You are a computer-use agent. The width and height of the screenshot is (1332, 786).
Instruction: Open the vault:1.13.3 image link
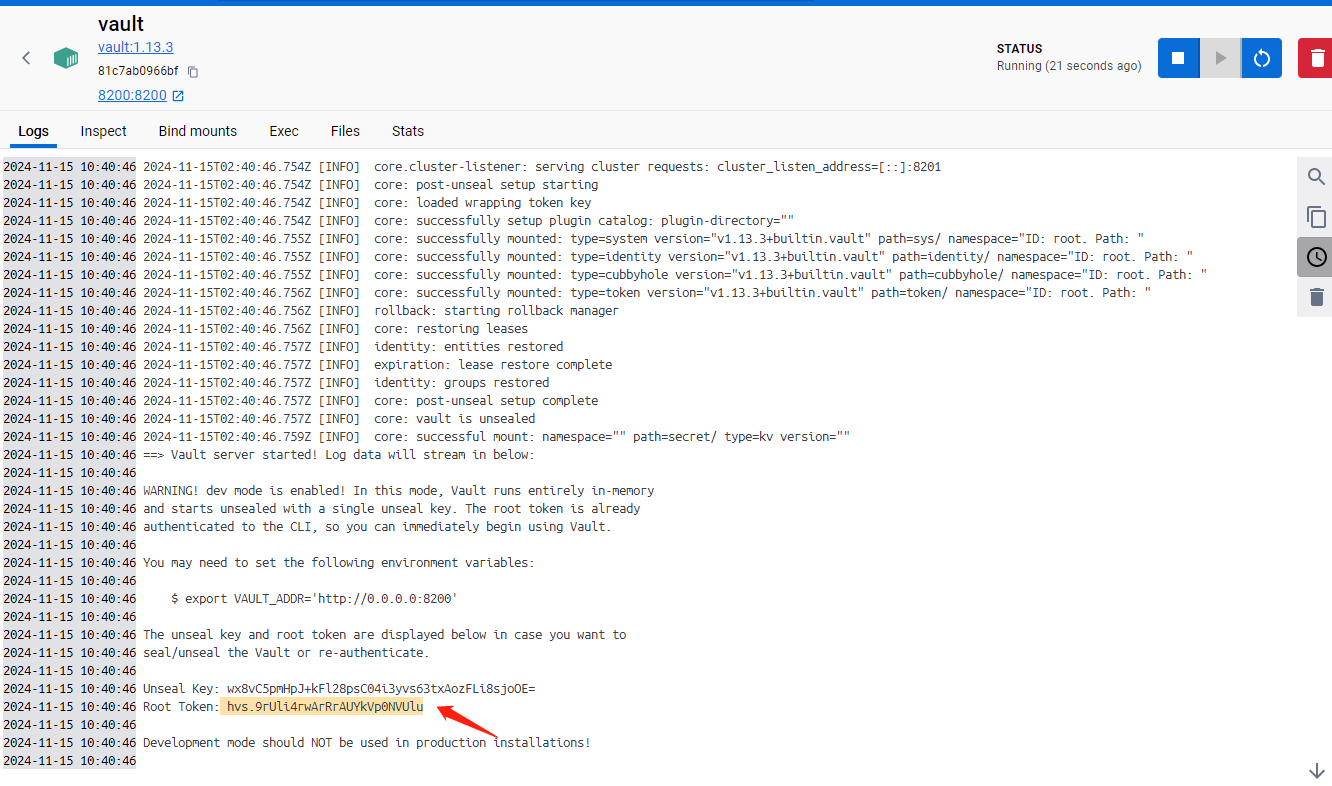[x=136, y=47]
